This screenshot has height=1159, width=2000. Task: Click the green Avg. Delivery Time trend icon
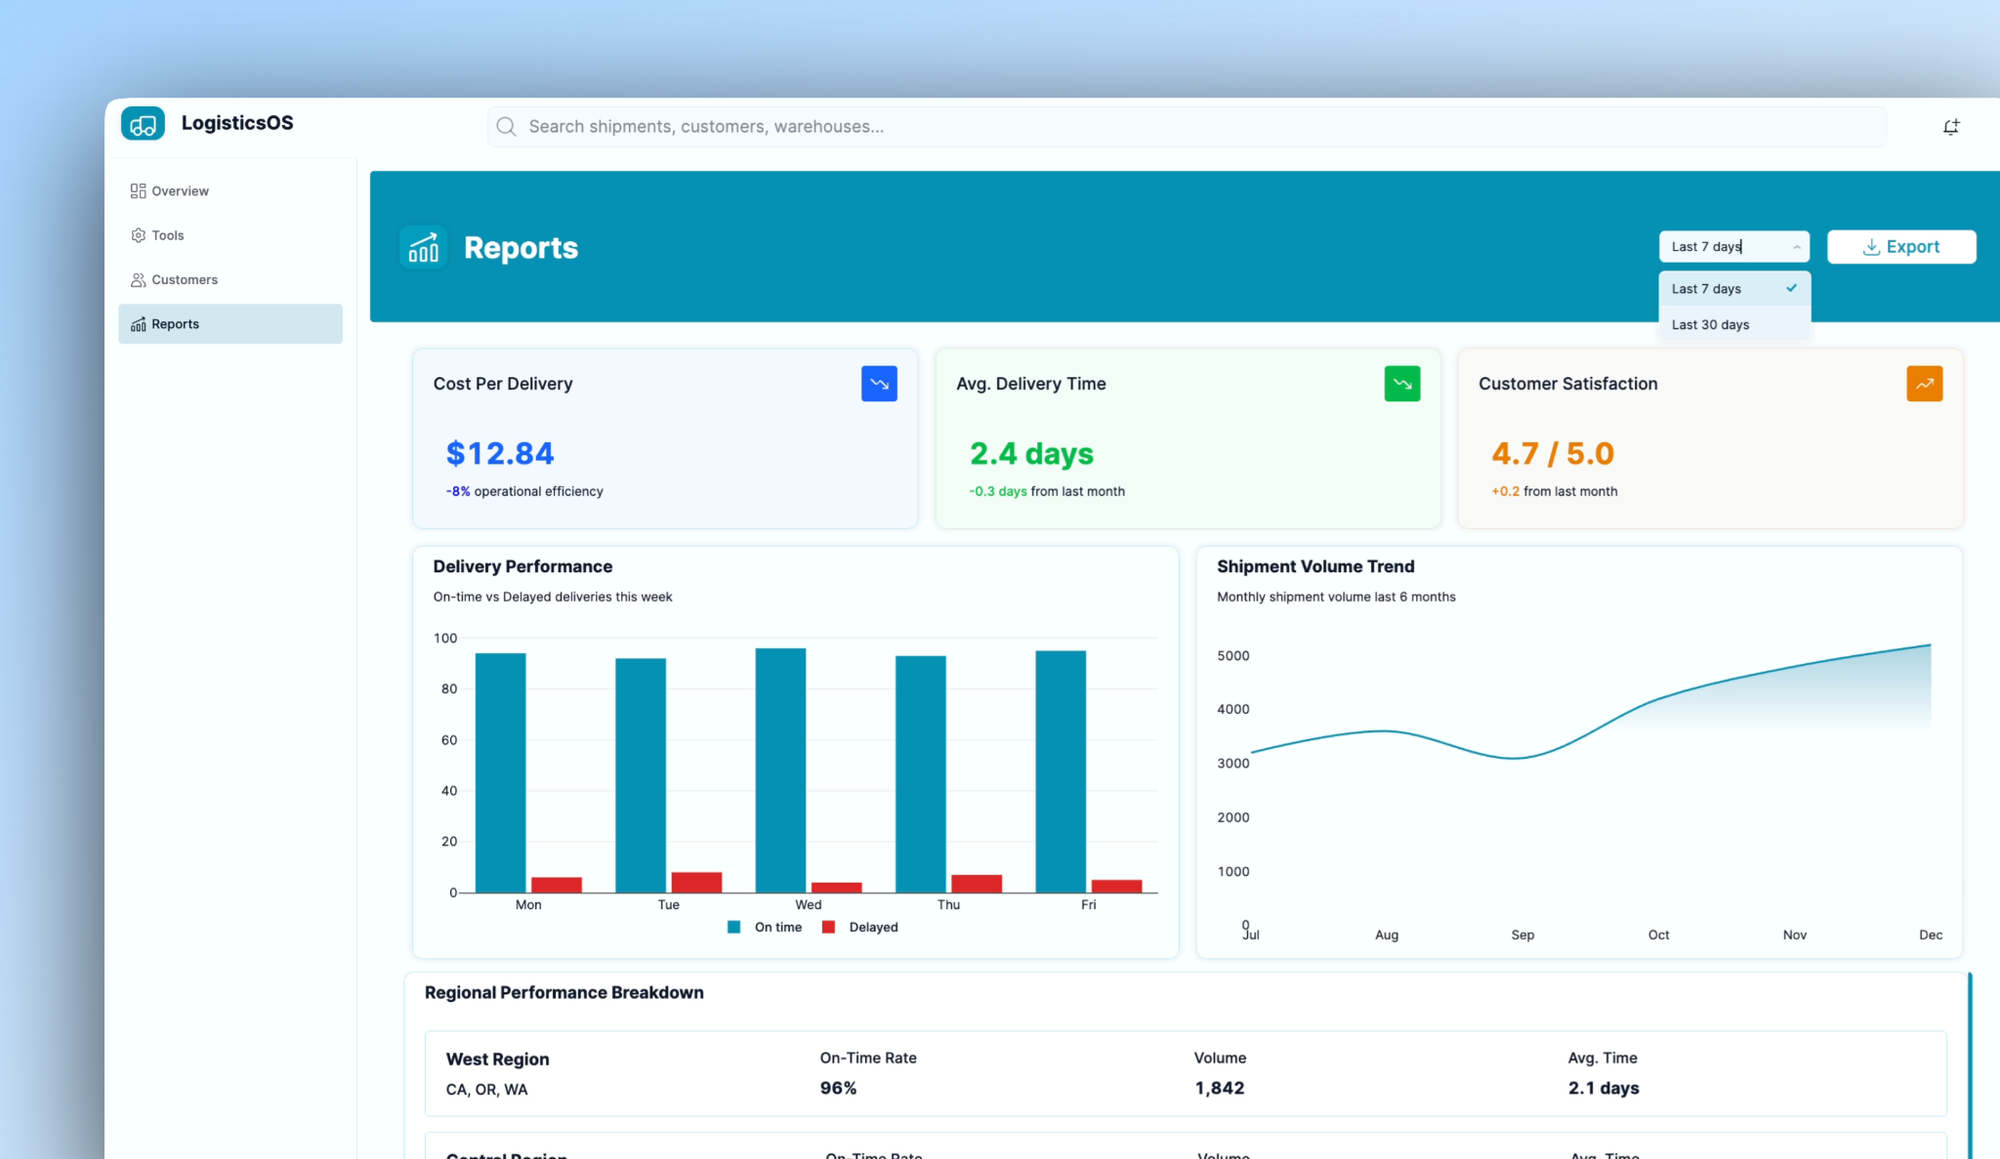point(1402,384)
